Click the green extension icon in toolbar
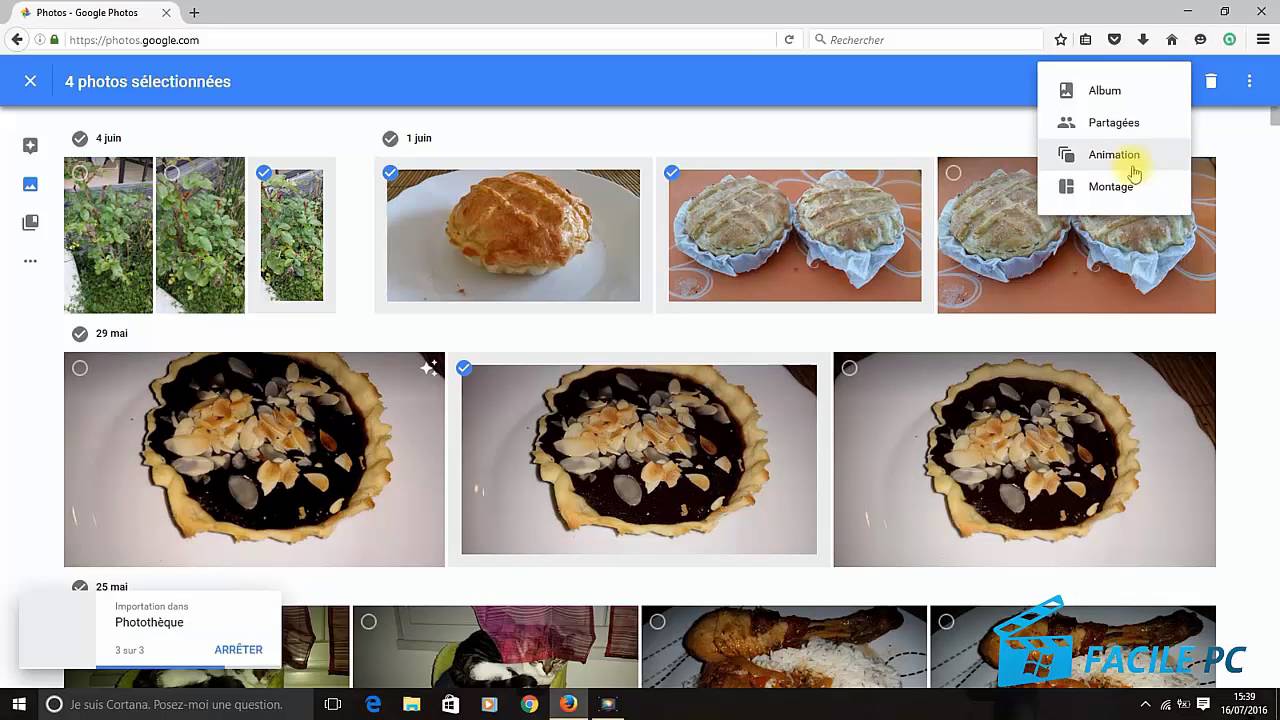1280x720 pixels. [x=1230, y=40]
